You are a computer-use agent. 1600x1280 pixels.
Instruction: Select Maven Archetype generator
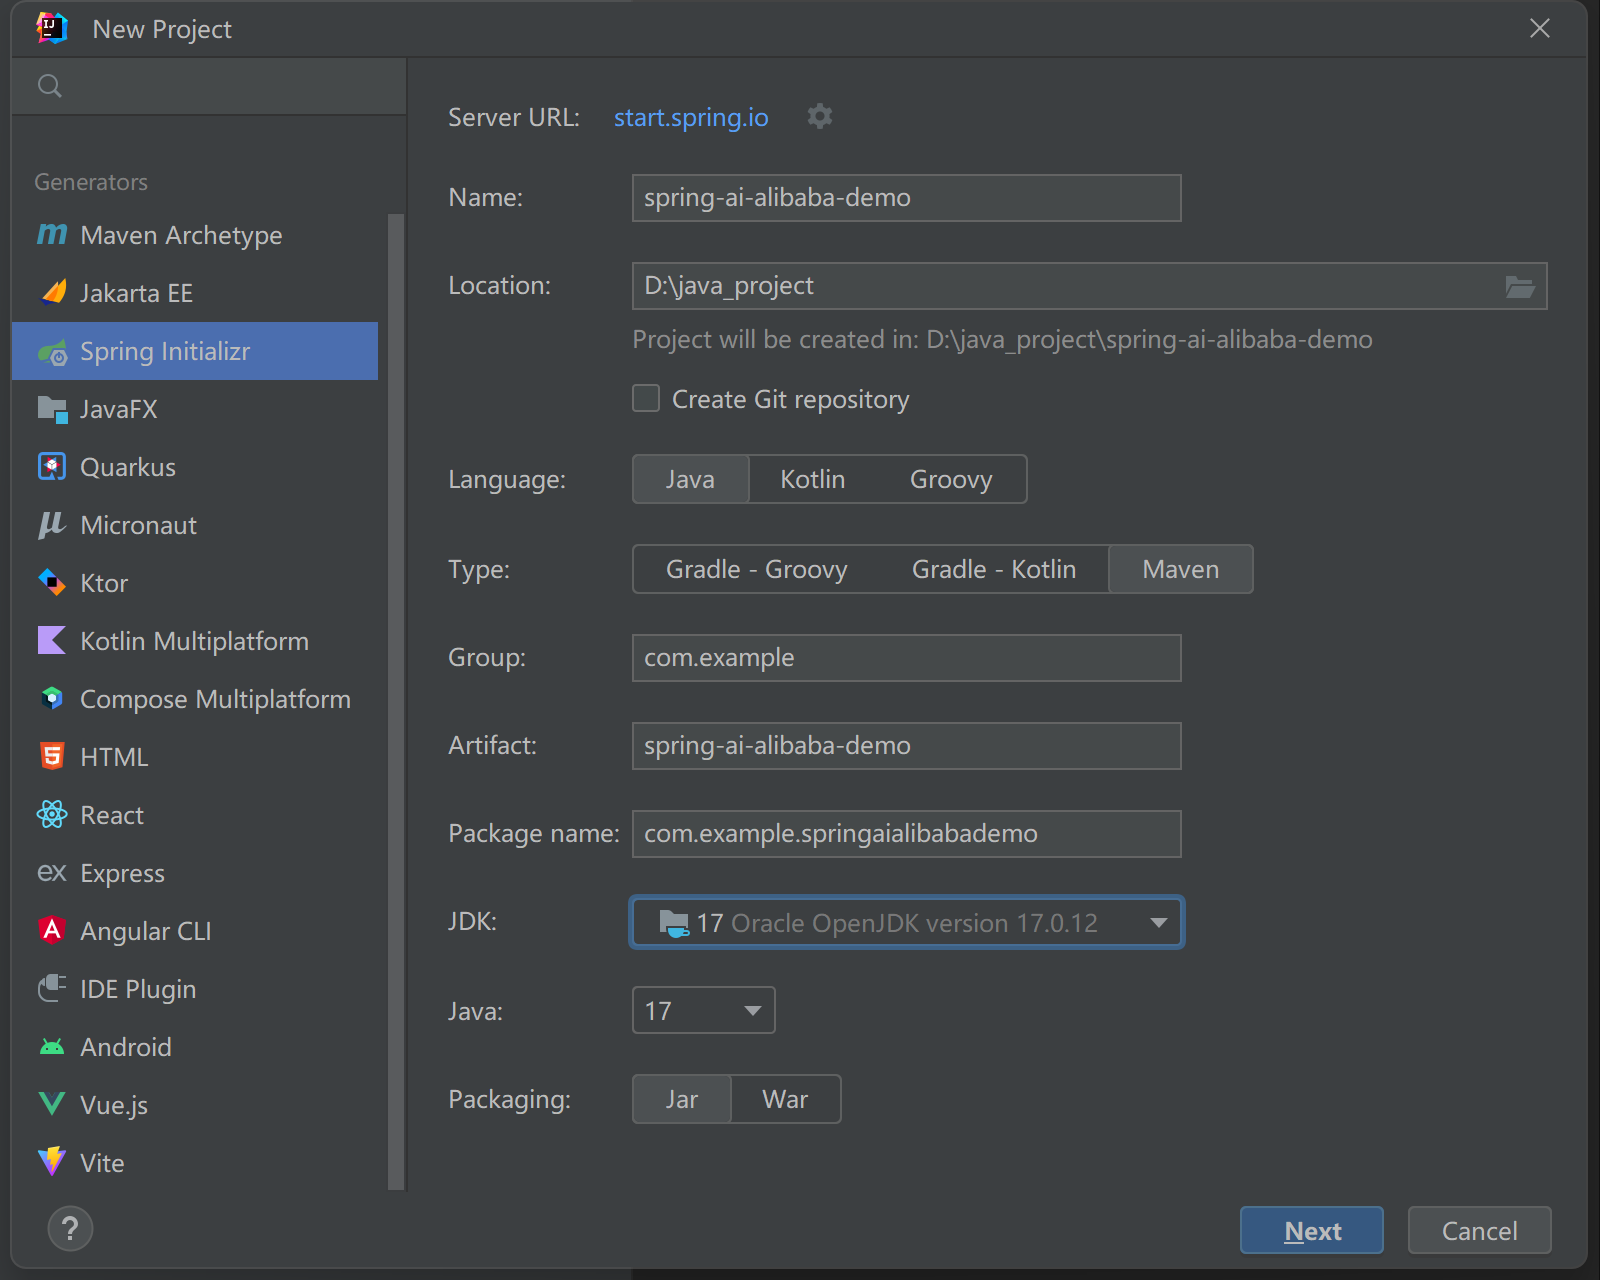tap(195, 235)
